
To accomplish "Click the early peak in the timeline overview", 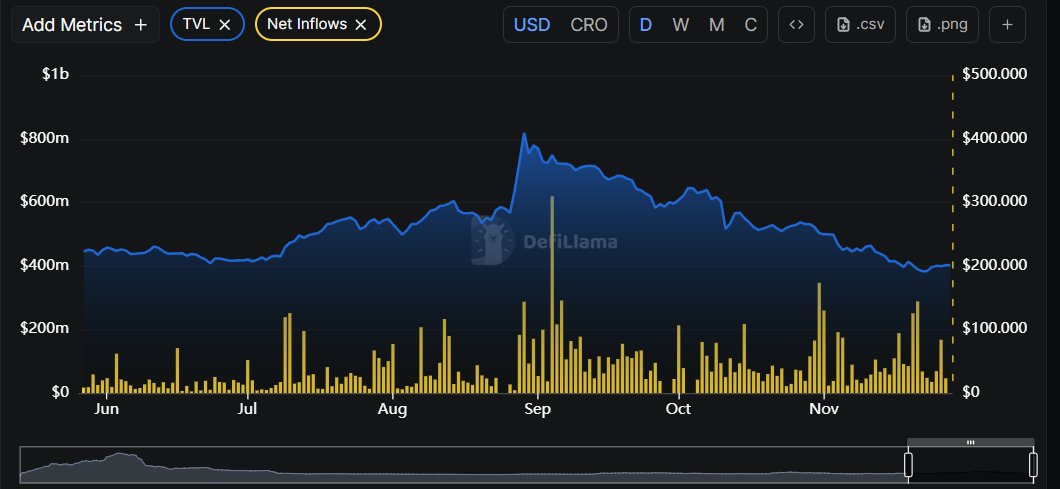I will click(x=122, y=456).
